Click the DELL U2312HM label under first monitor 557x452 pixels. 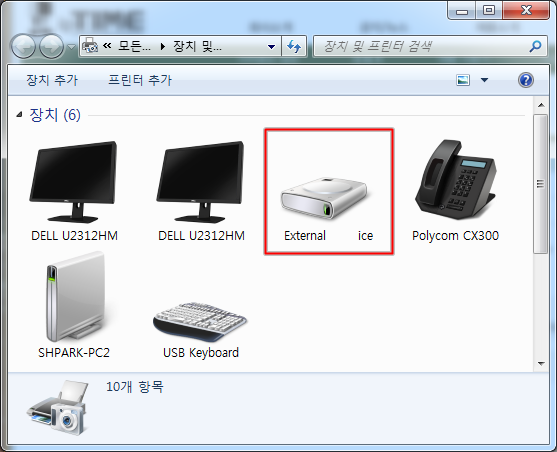click(74, 236)
